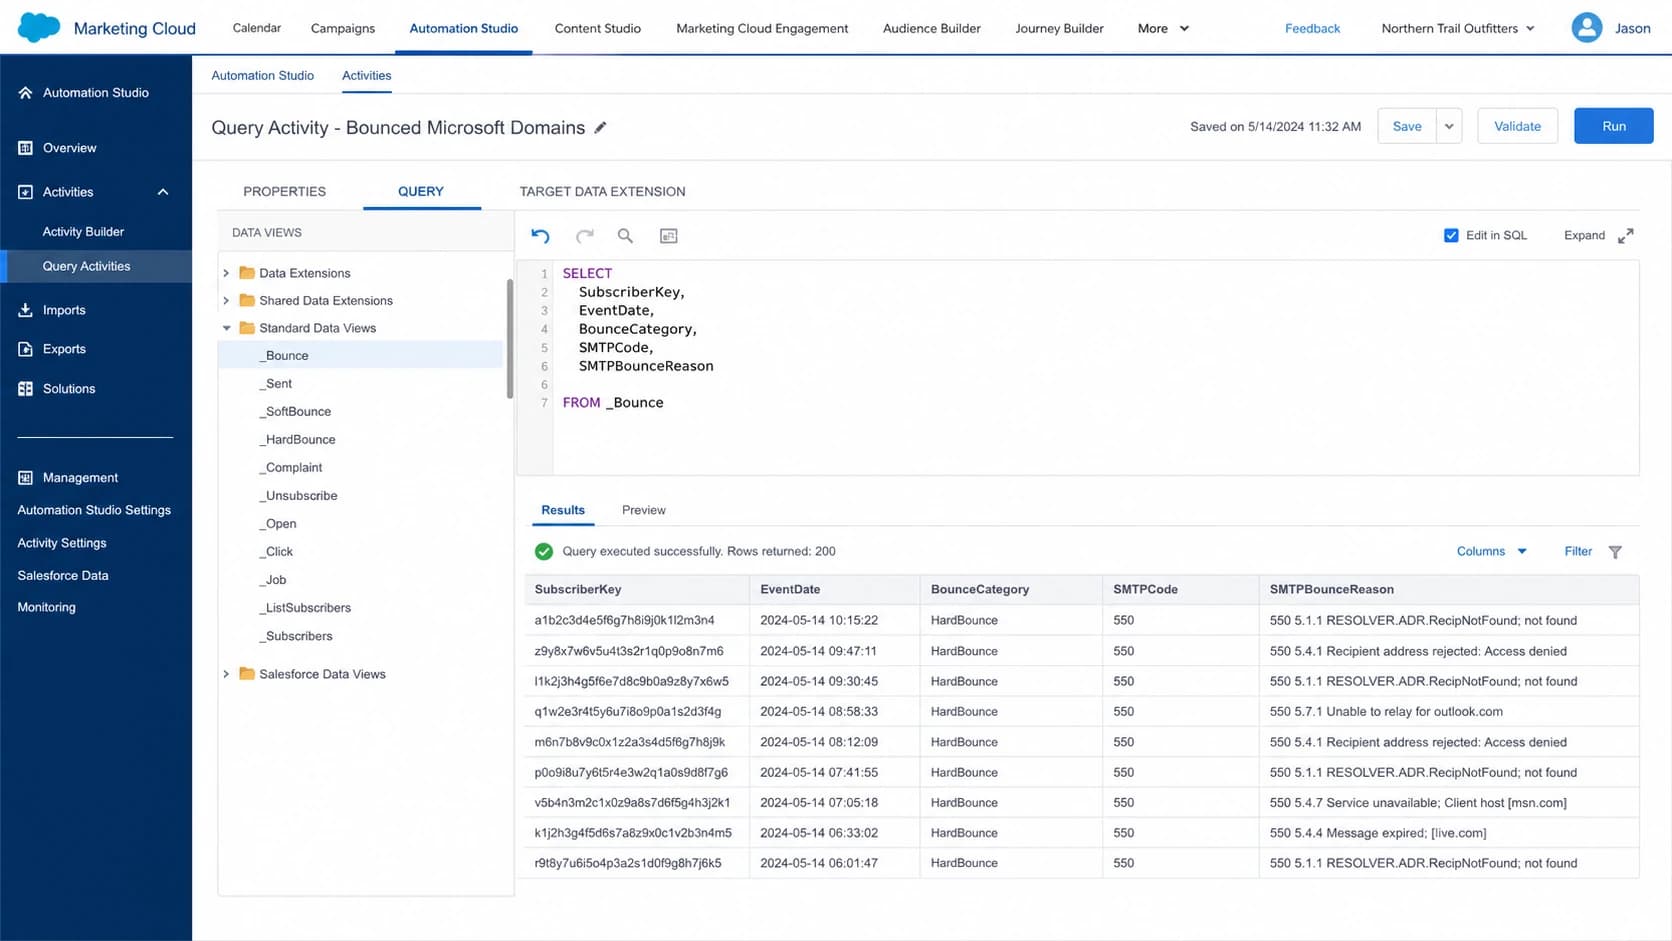This screenshot has width=1672, height=941.
Task: Click the Salesforce cloud logo
Action: (x=39, y=27)
